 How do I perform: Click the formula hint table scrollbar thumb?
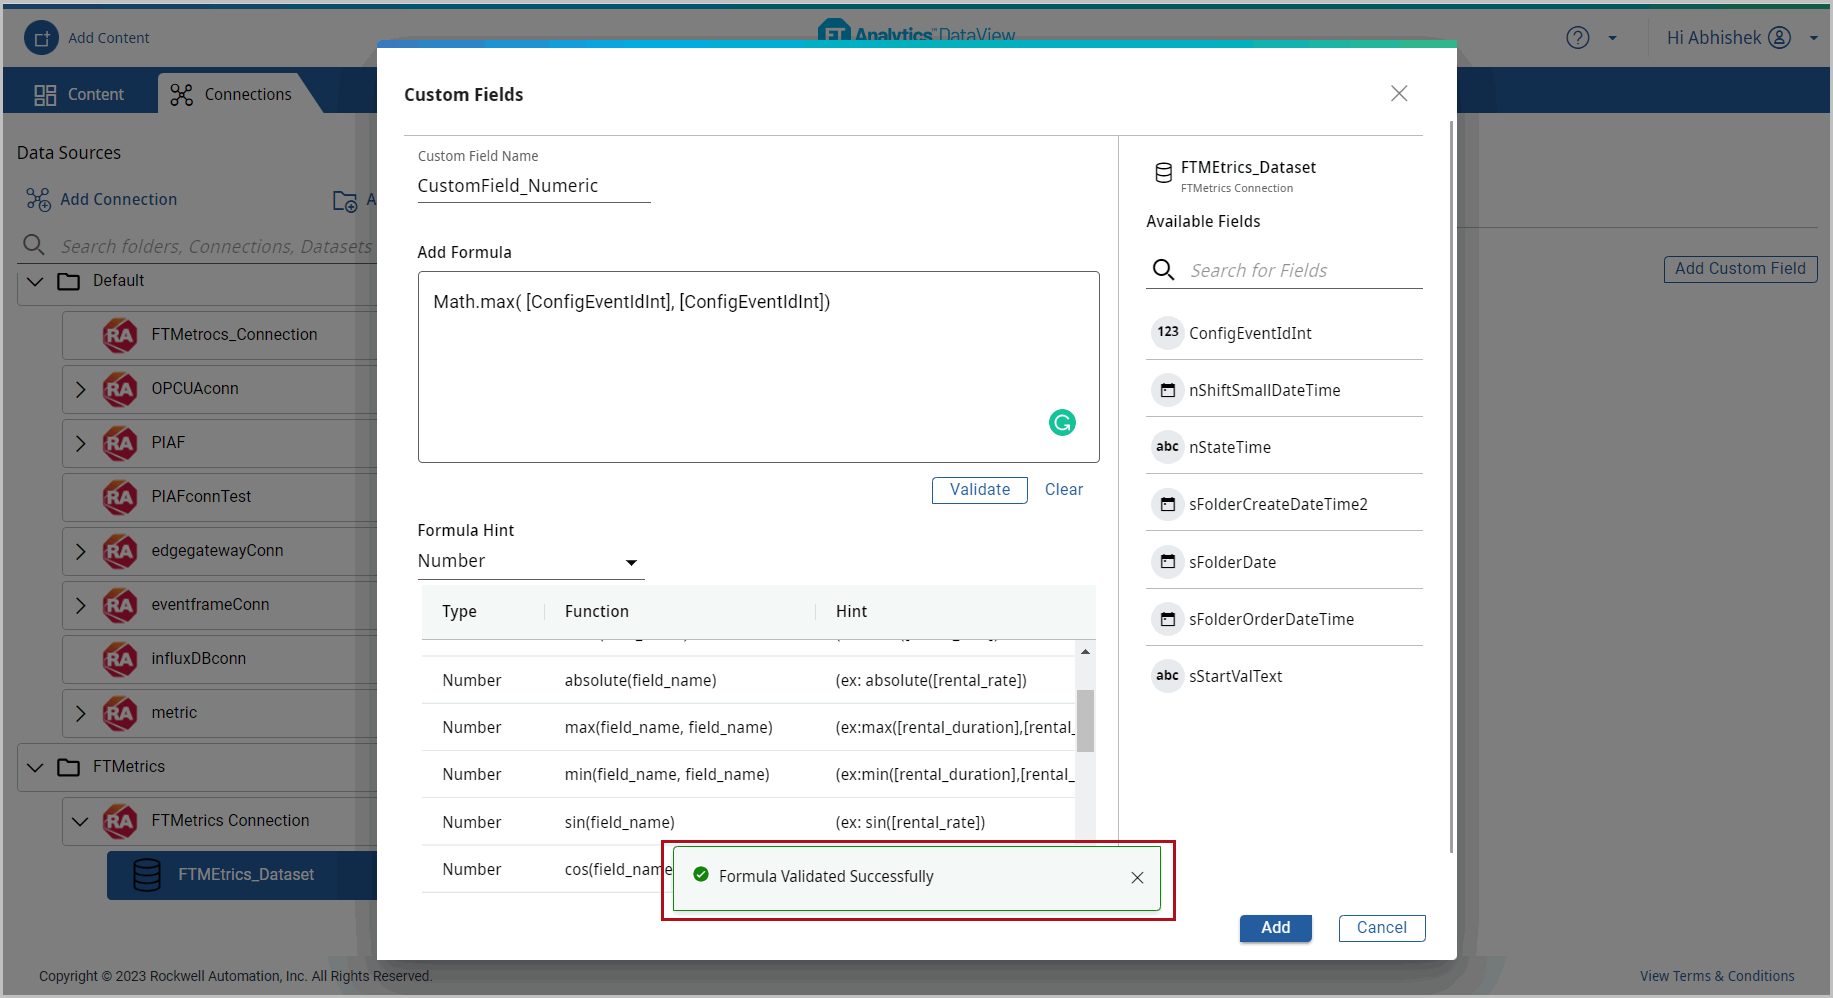pos(1085,720)
